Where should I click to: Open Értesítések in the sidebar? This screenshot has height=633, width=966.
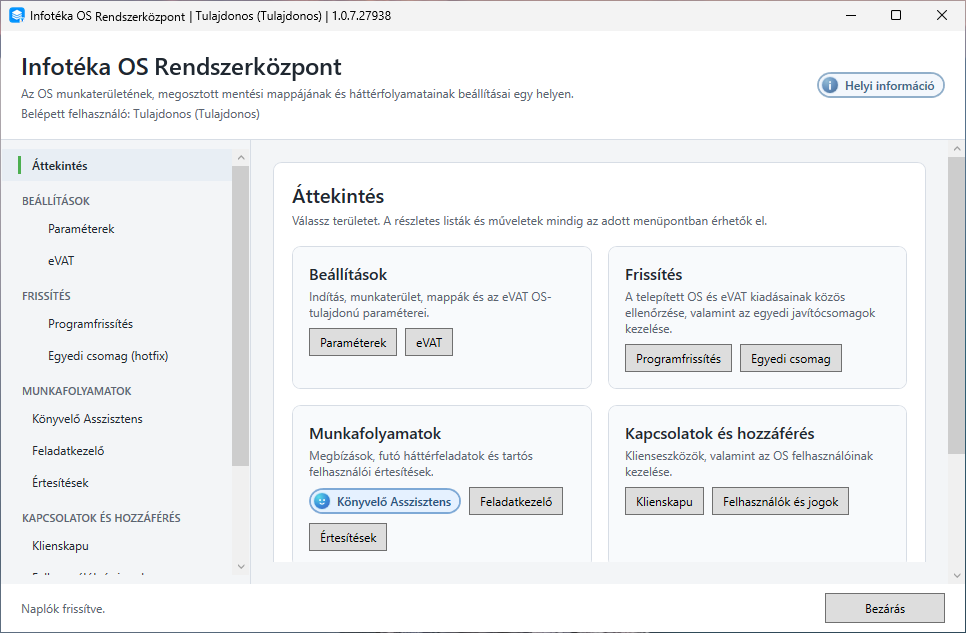(117, 483)
